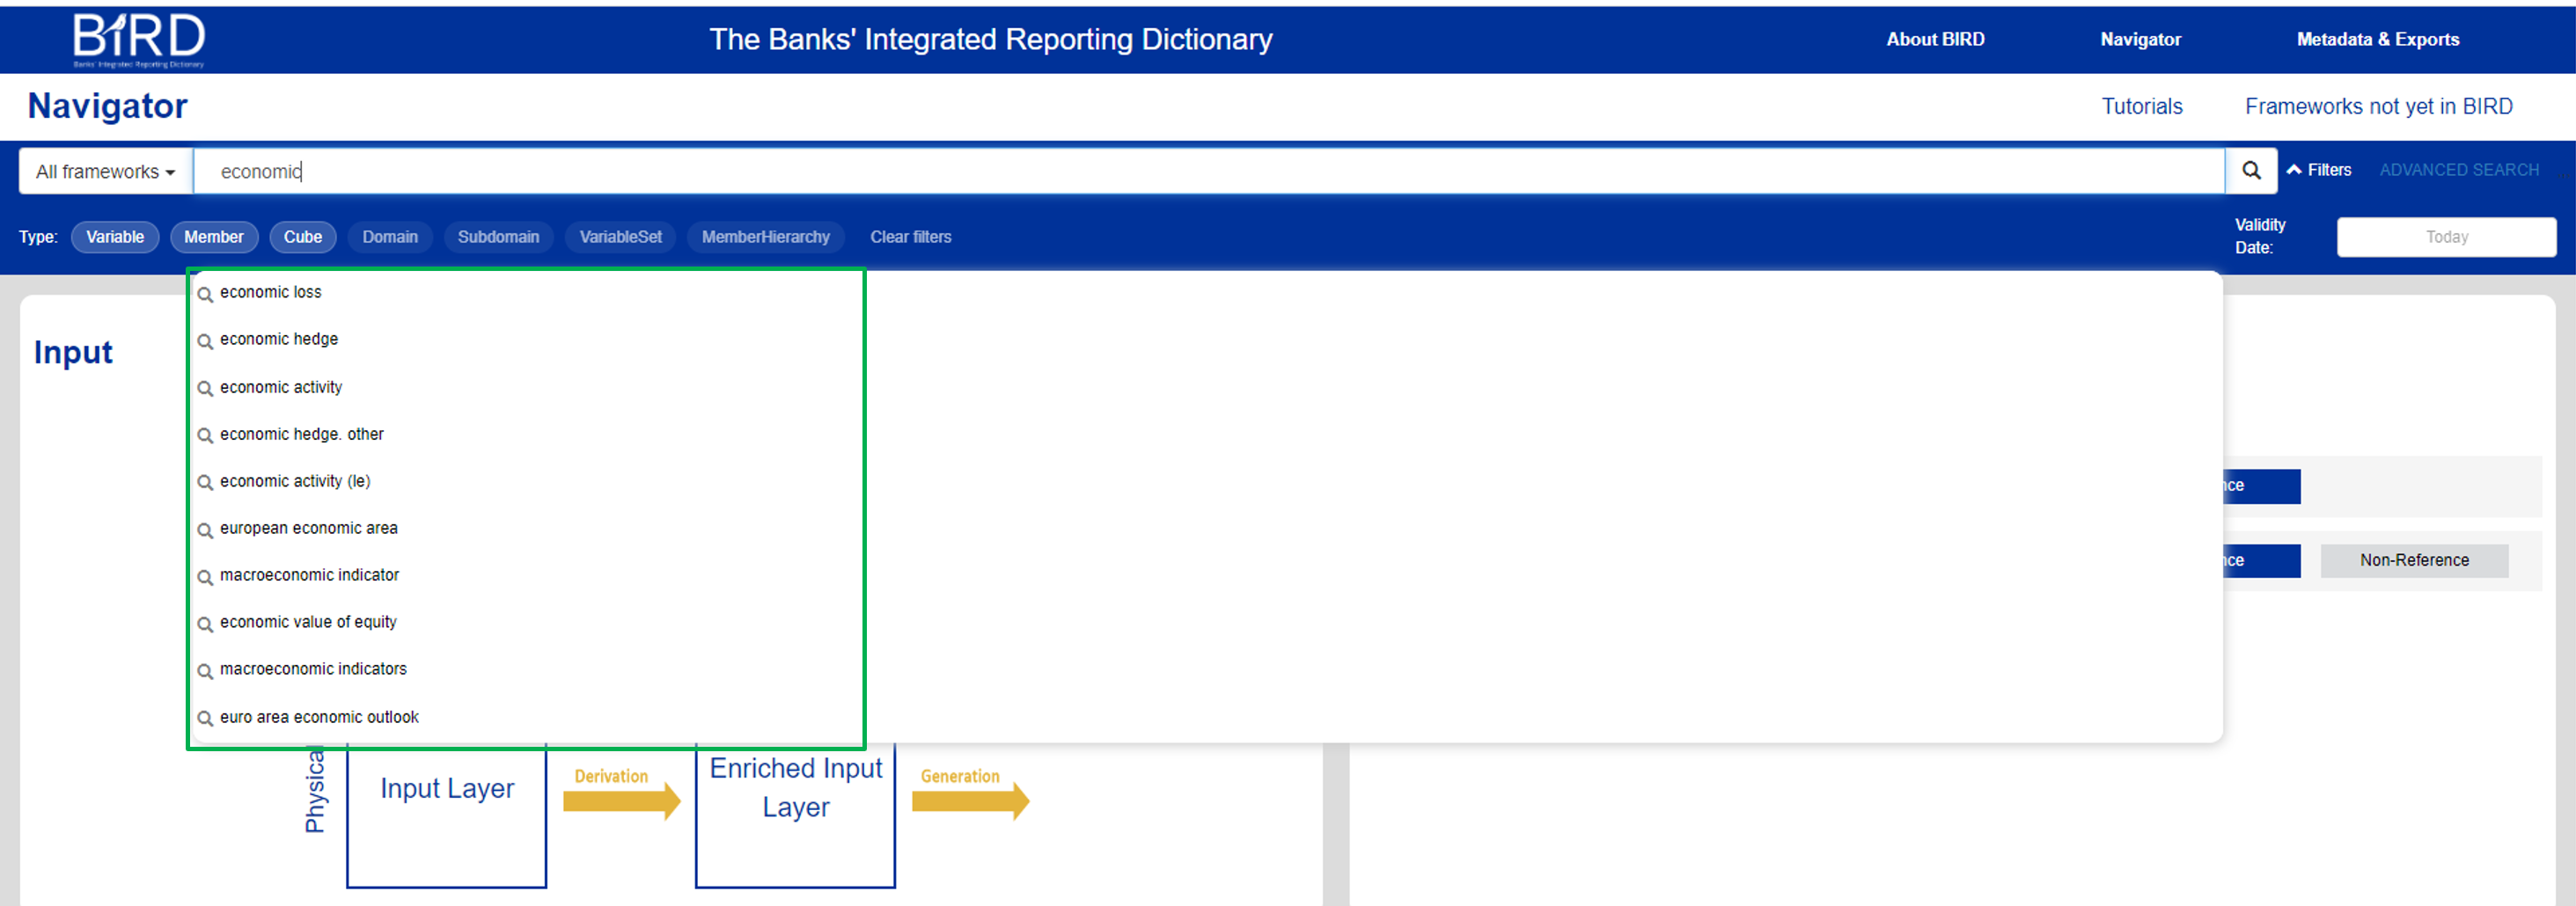
Task: Collapse the Filters chevron
Action: coord(2295,170)
